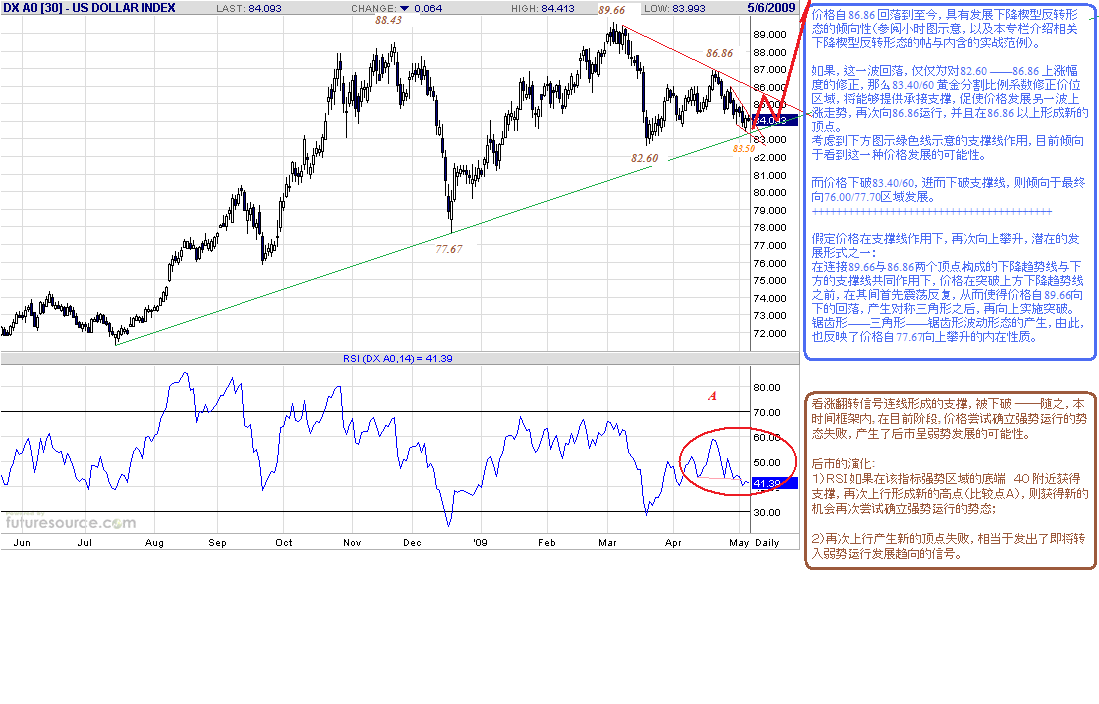Viewport: 1099px width, 704px height.
Task: Click the 60.00 RSI axis label
Action: (x=767, y=438)
